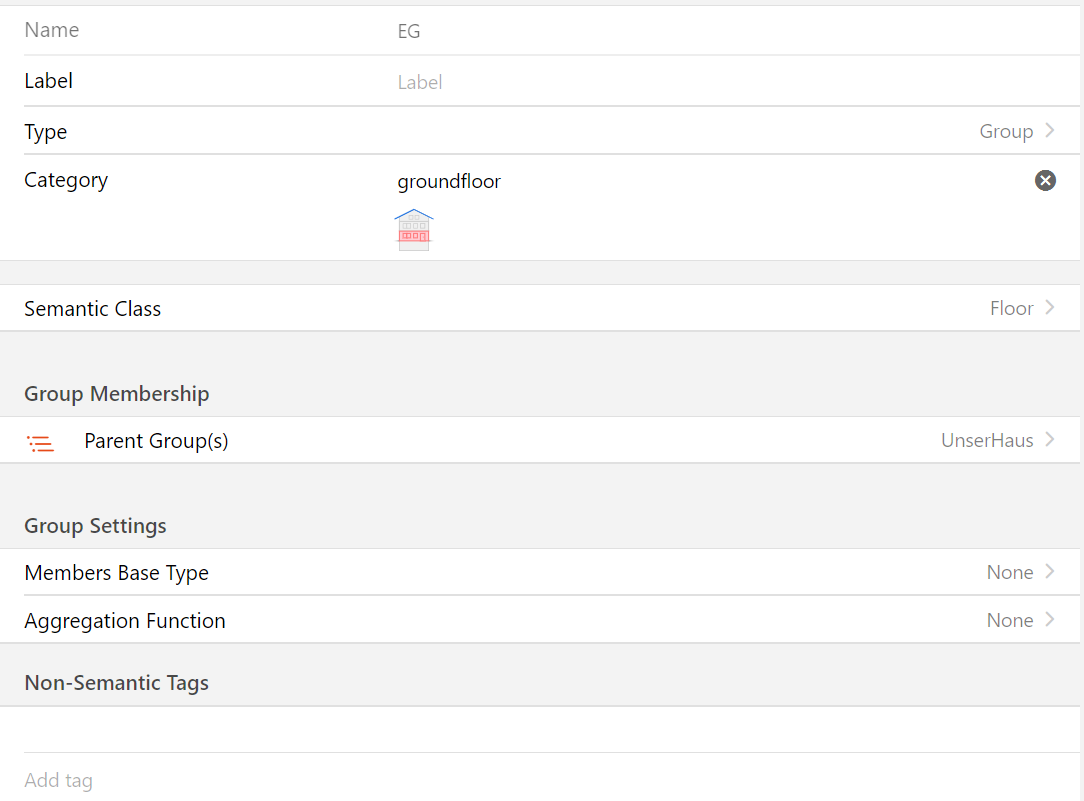The height and width of the screenshot is (801, 1084).
Task: Click the chevron arrow in Type row
Action: [1050, 131]
